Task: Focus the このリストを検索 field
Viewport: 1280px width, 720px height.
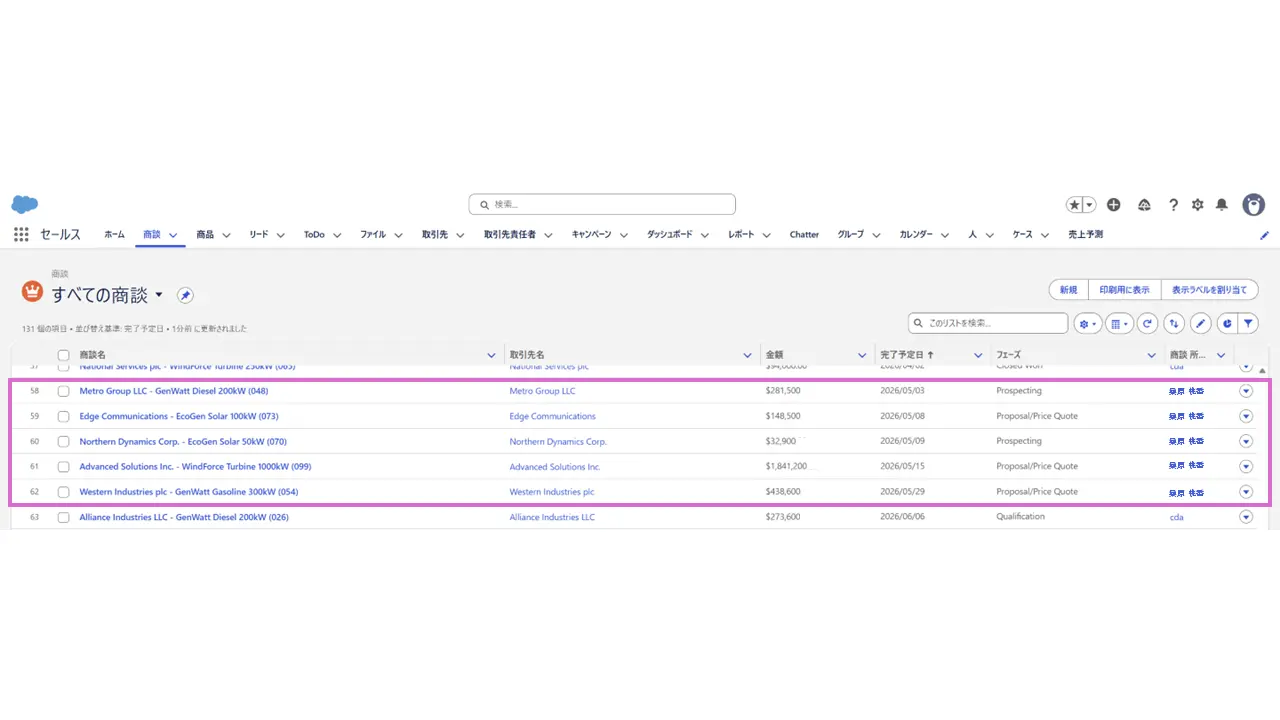Action: point(988,324)
